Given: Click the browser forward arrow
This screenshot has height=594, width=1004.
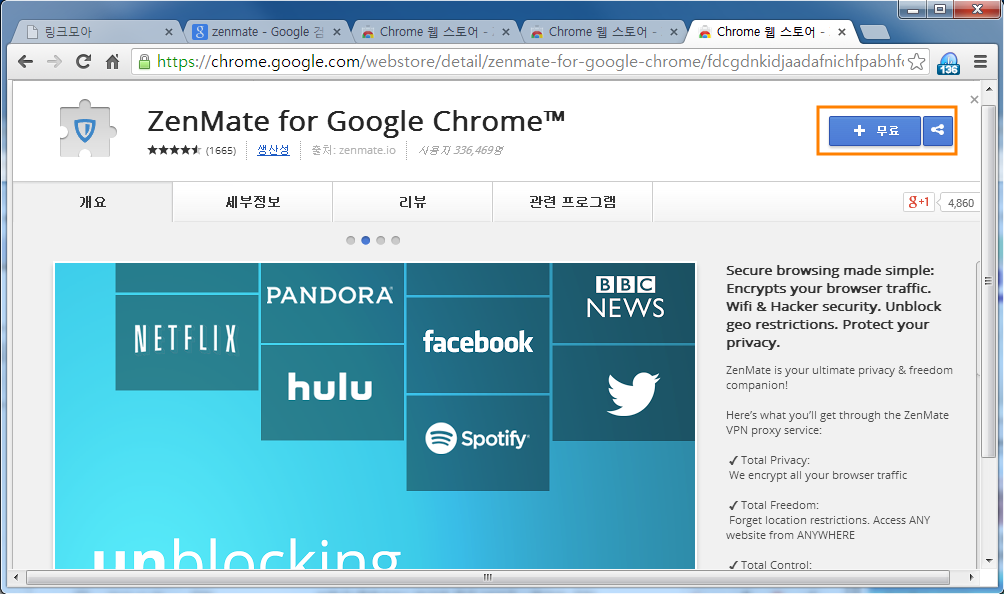Looking at the screenshot, I should 54,61.
